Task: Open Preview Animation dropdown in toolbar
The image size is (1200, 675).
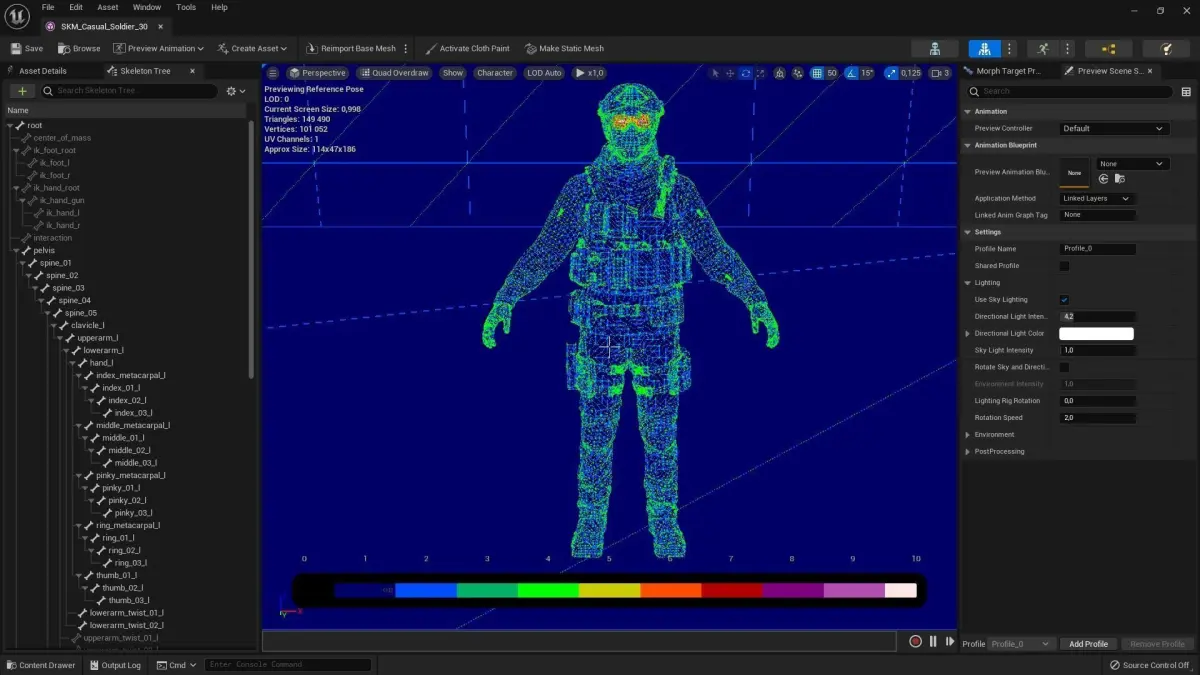Action: [158, 48]
